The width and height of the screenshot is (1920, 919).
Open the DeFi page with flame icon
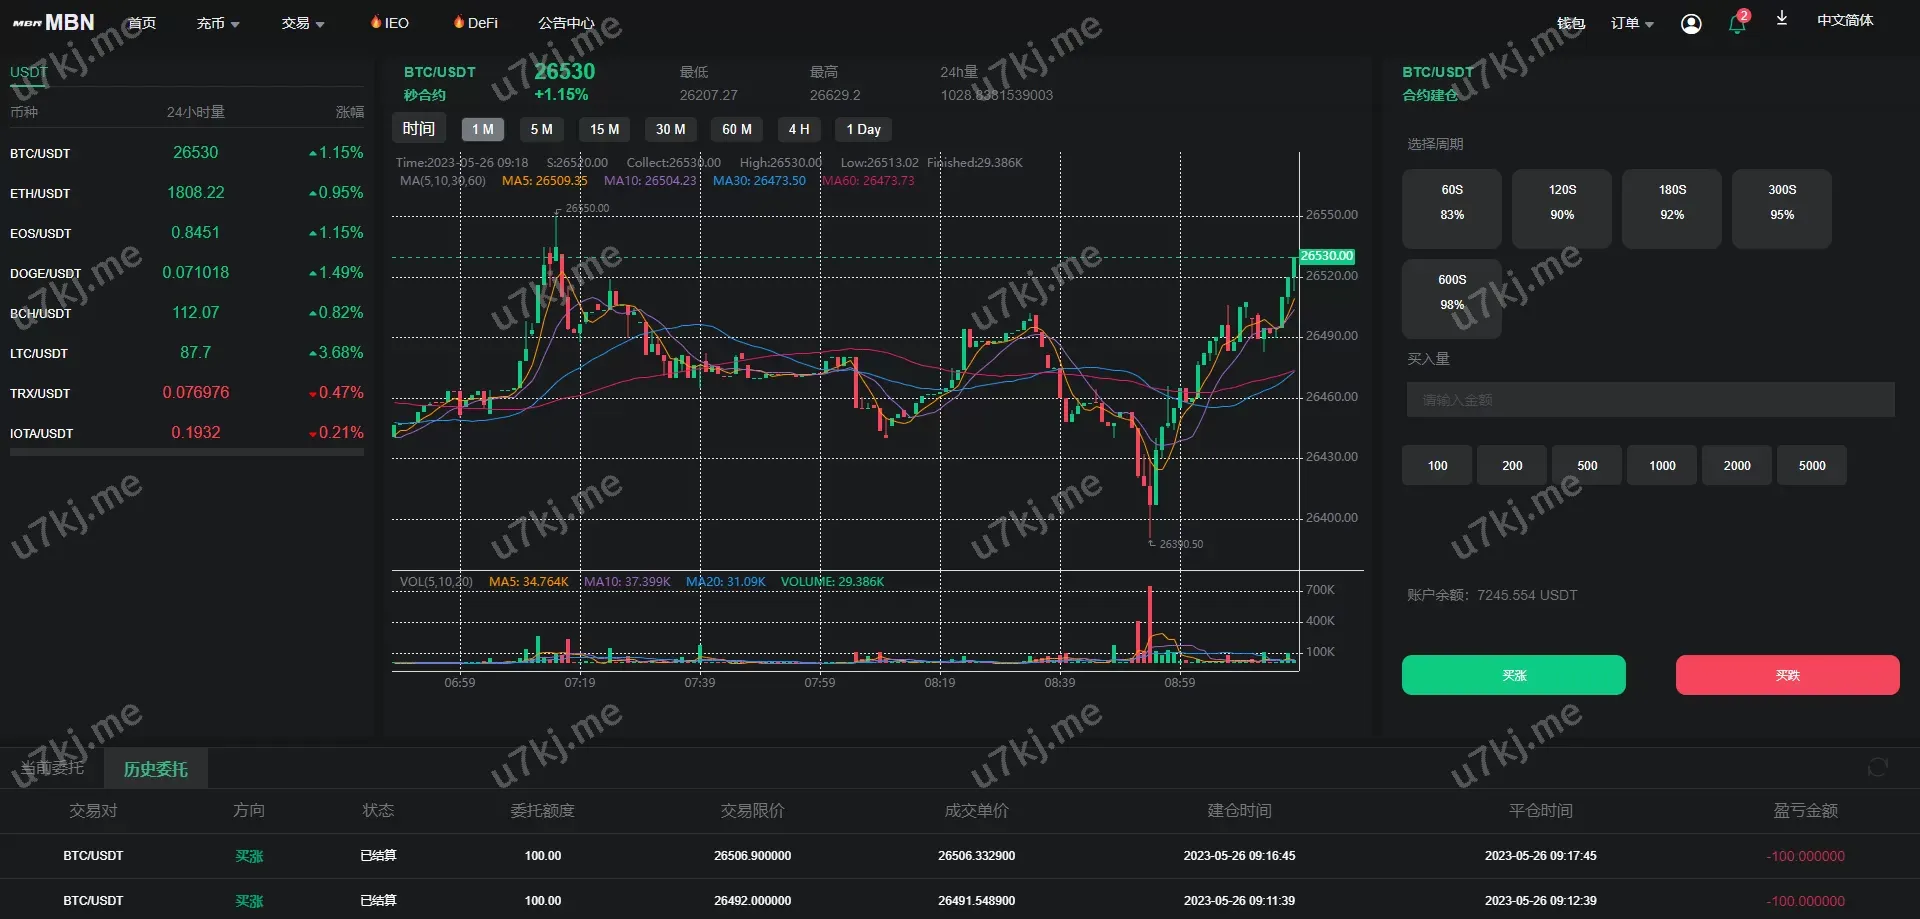tap(475, 22)
